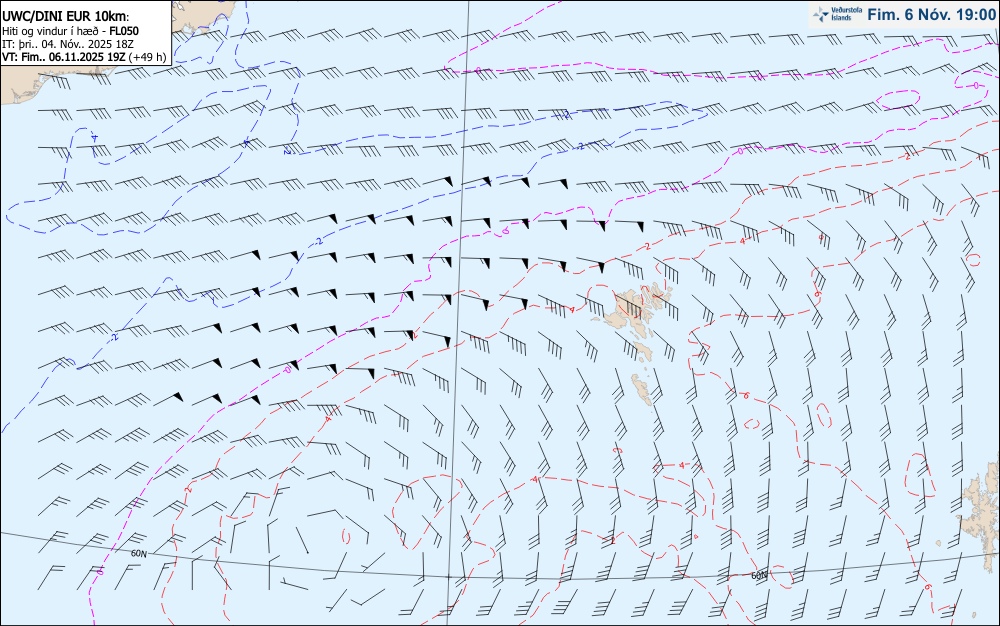
Task: Click the 'UWC/DINI EUR 10km:' title
Action: click(65, 17)
